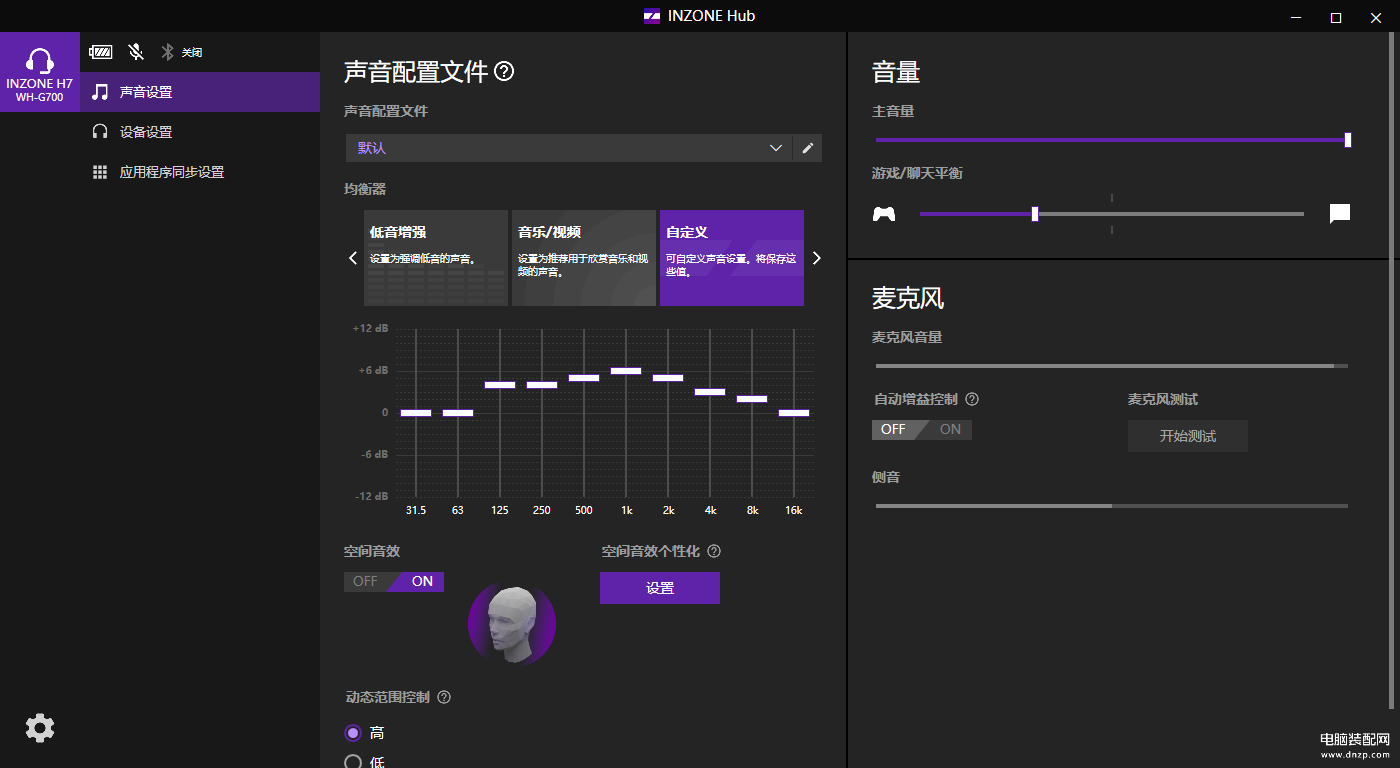
Task: Click the INZONE Hub logo in the title bar
Action: pos(651,16)
